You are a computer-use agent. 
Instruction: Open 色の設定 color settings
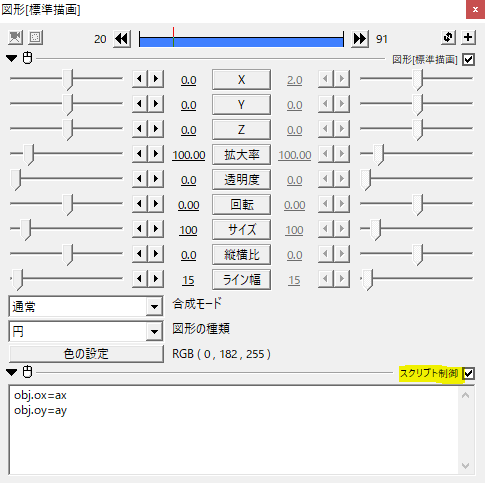pos(86,354)
